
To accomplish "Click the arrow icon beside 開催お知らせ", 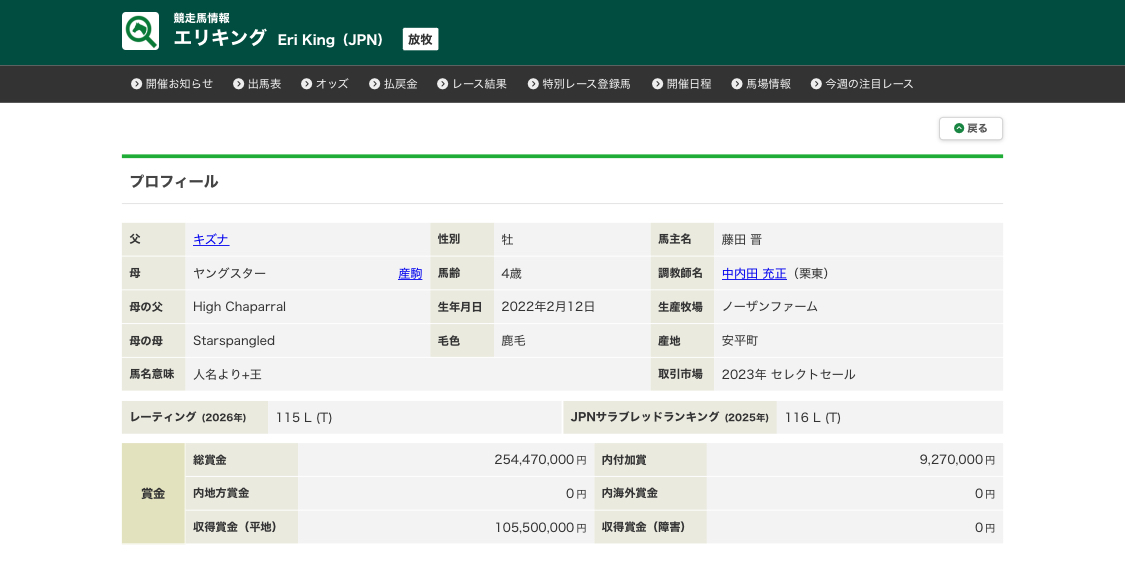I will [x=136, y=84].
